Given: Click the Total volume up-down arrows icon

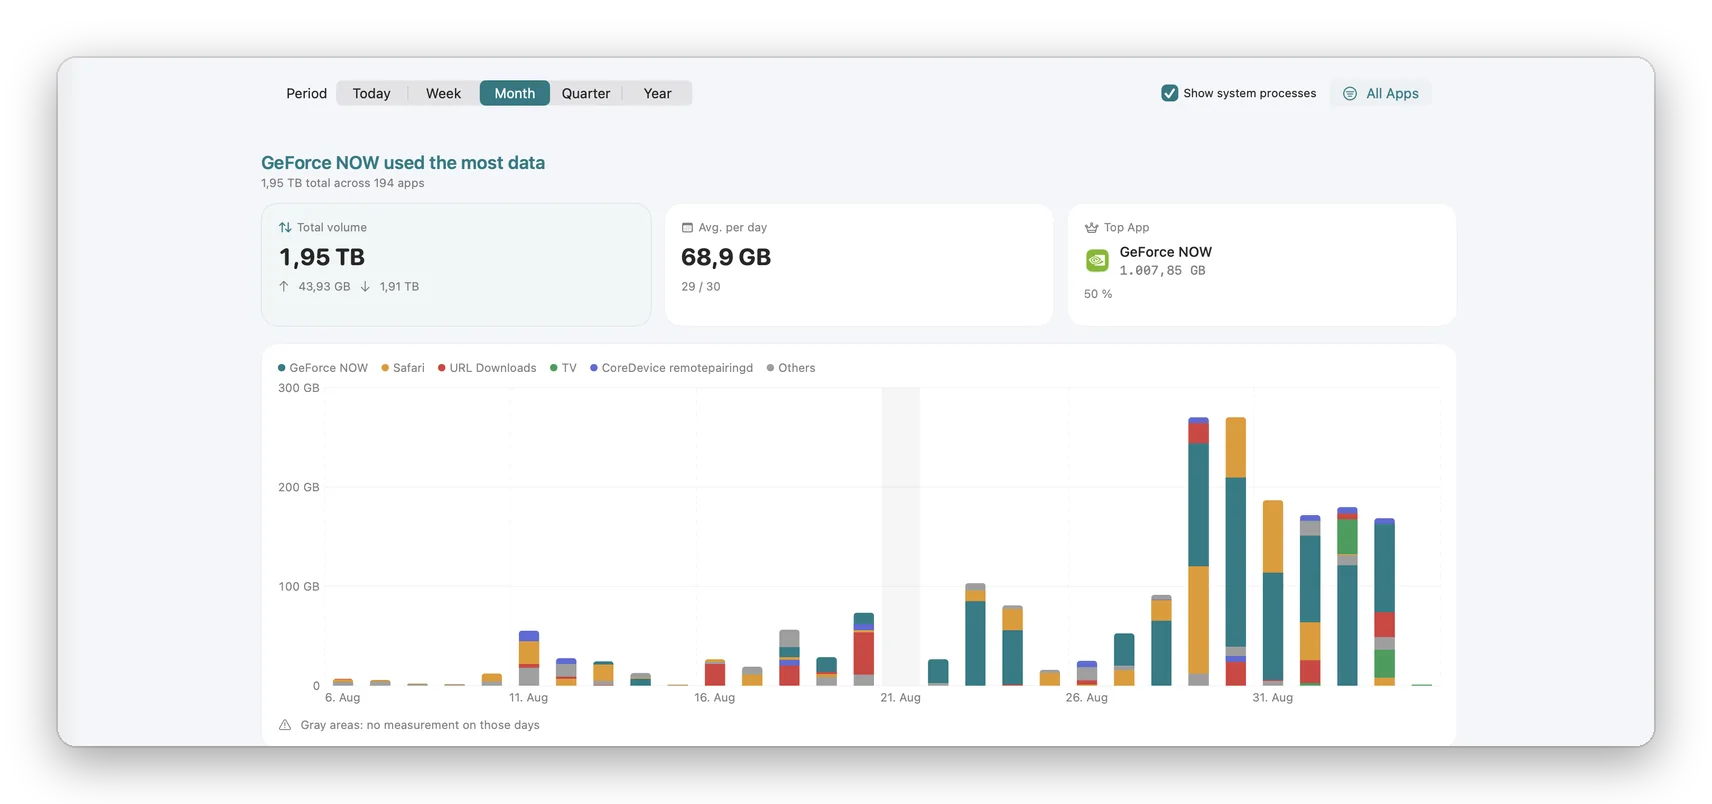Looking at the screenshot, I should point(285,228).
